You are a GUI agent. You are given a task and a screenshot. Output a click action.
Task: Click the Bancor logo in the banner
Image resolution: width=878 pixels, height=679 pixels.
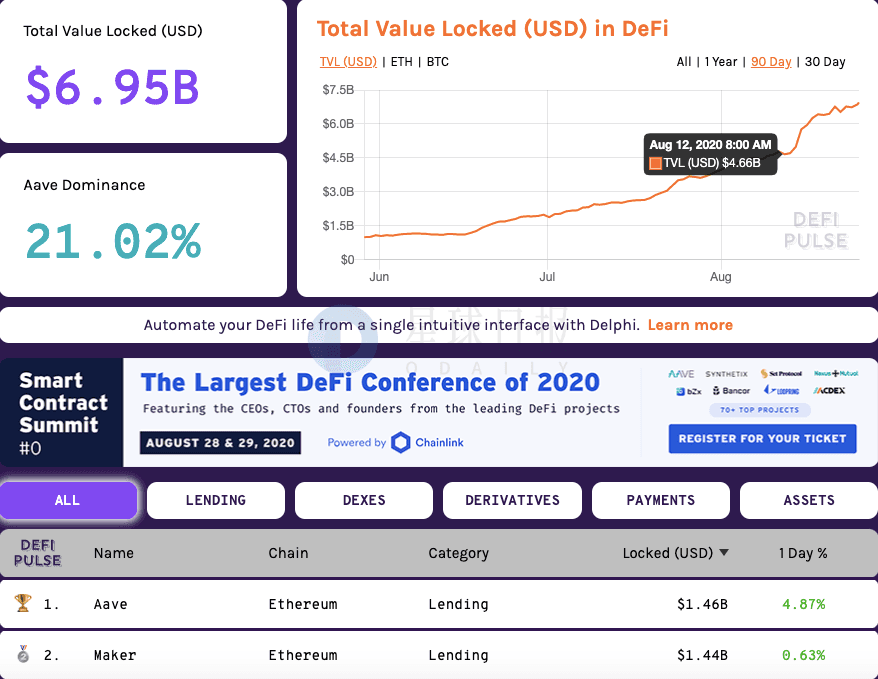tap(731, 391)
